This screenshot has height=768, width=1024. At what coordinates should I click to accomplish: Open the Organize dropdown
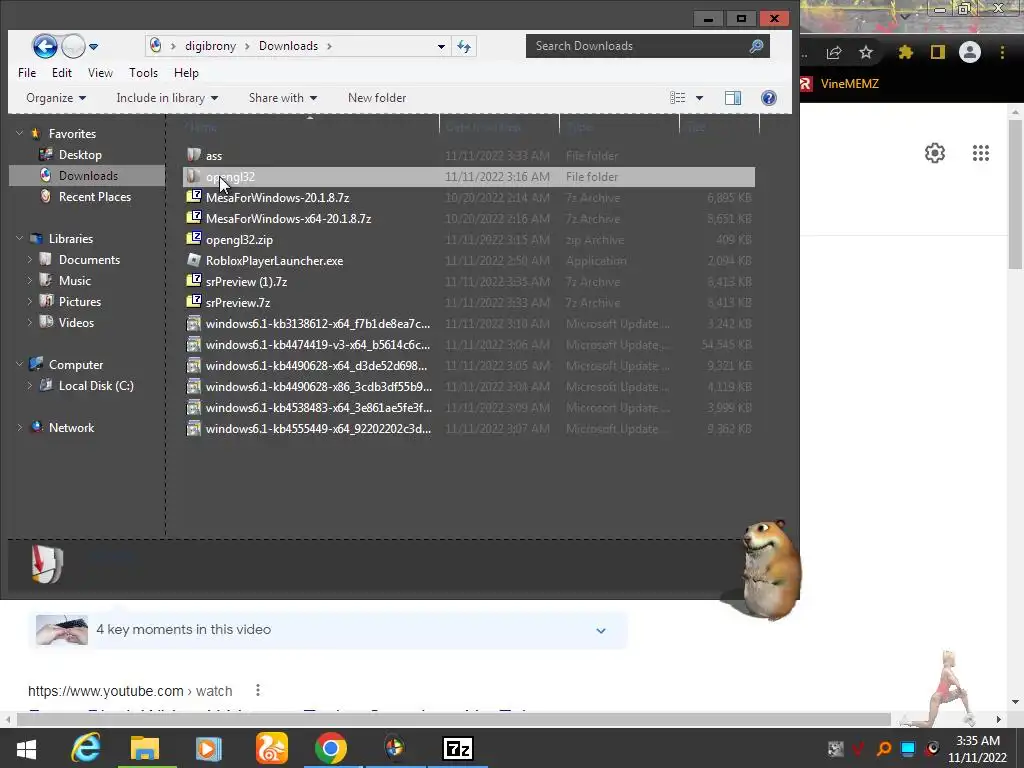pos(56,98)
